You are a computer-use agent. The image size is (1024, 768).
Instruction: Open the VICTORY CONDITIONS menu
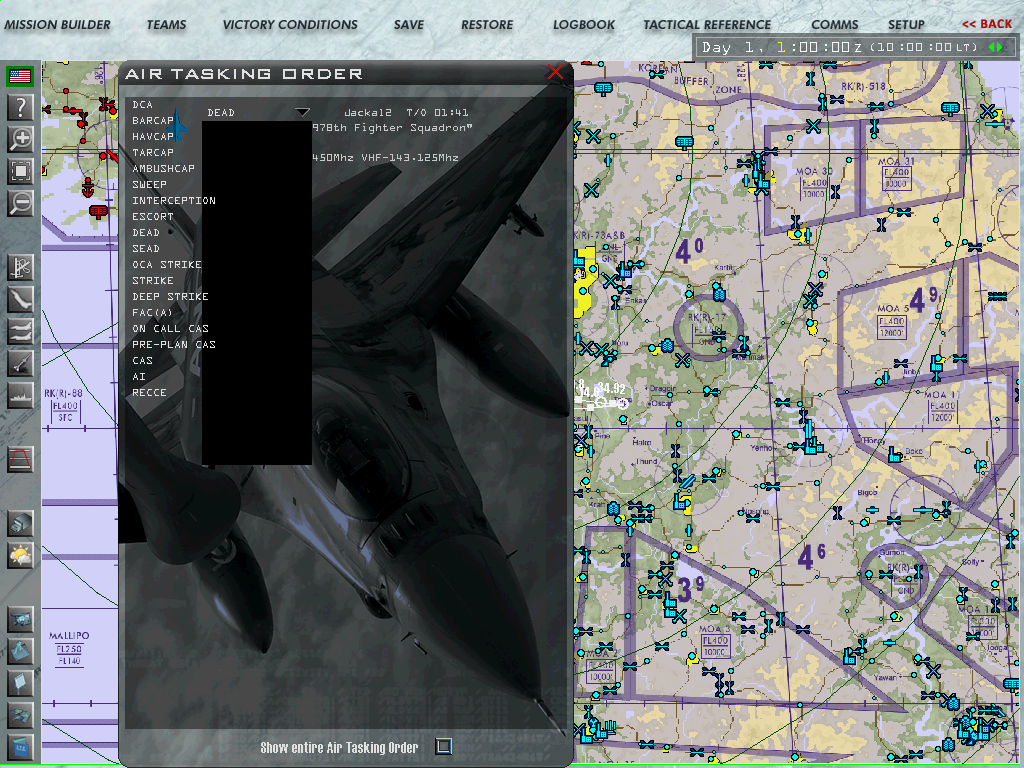pyautogui.click(x=290, y=24)
